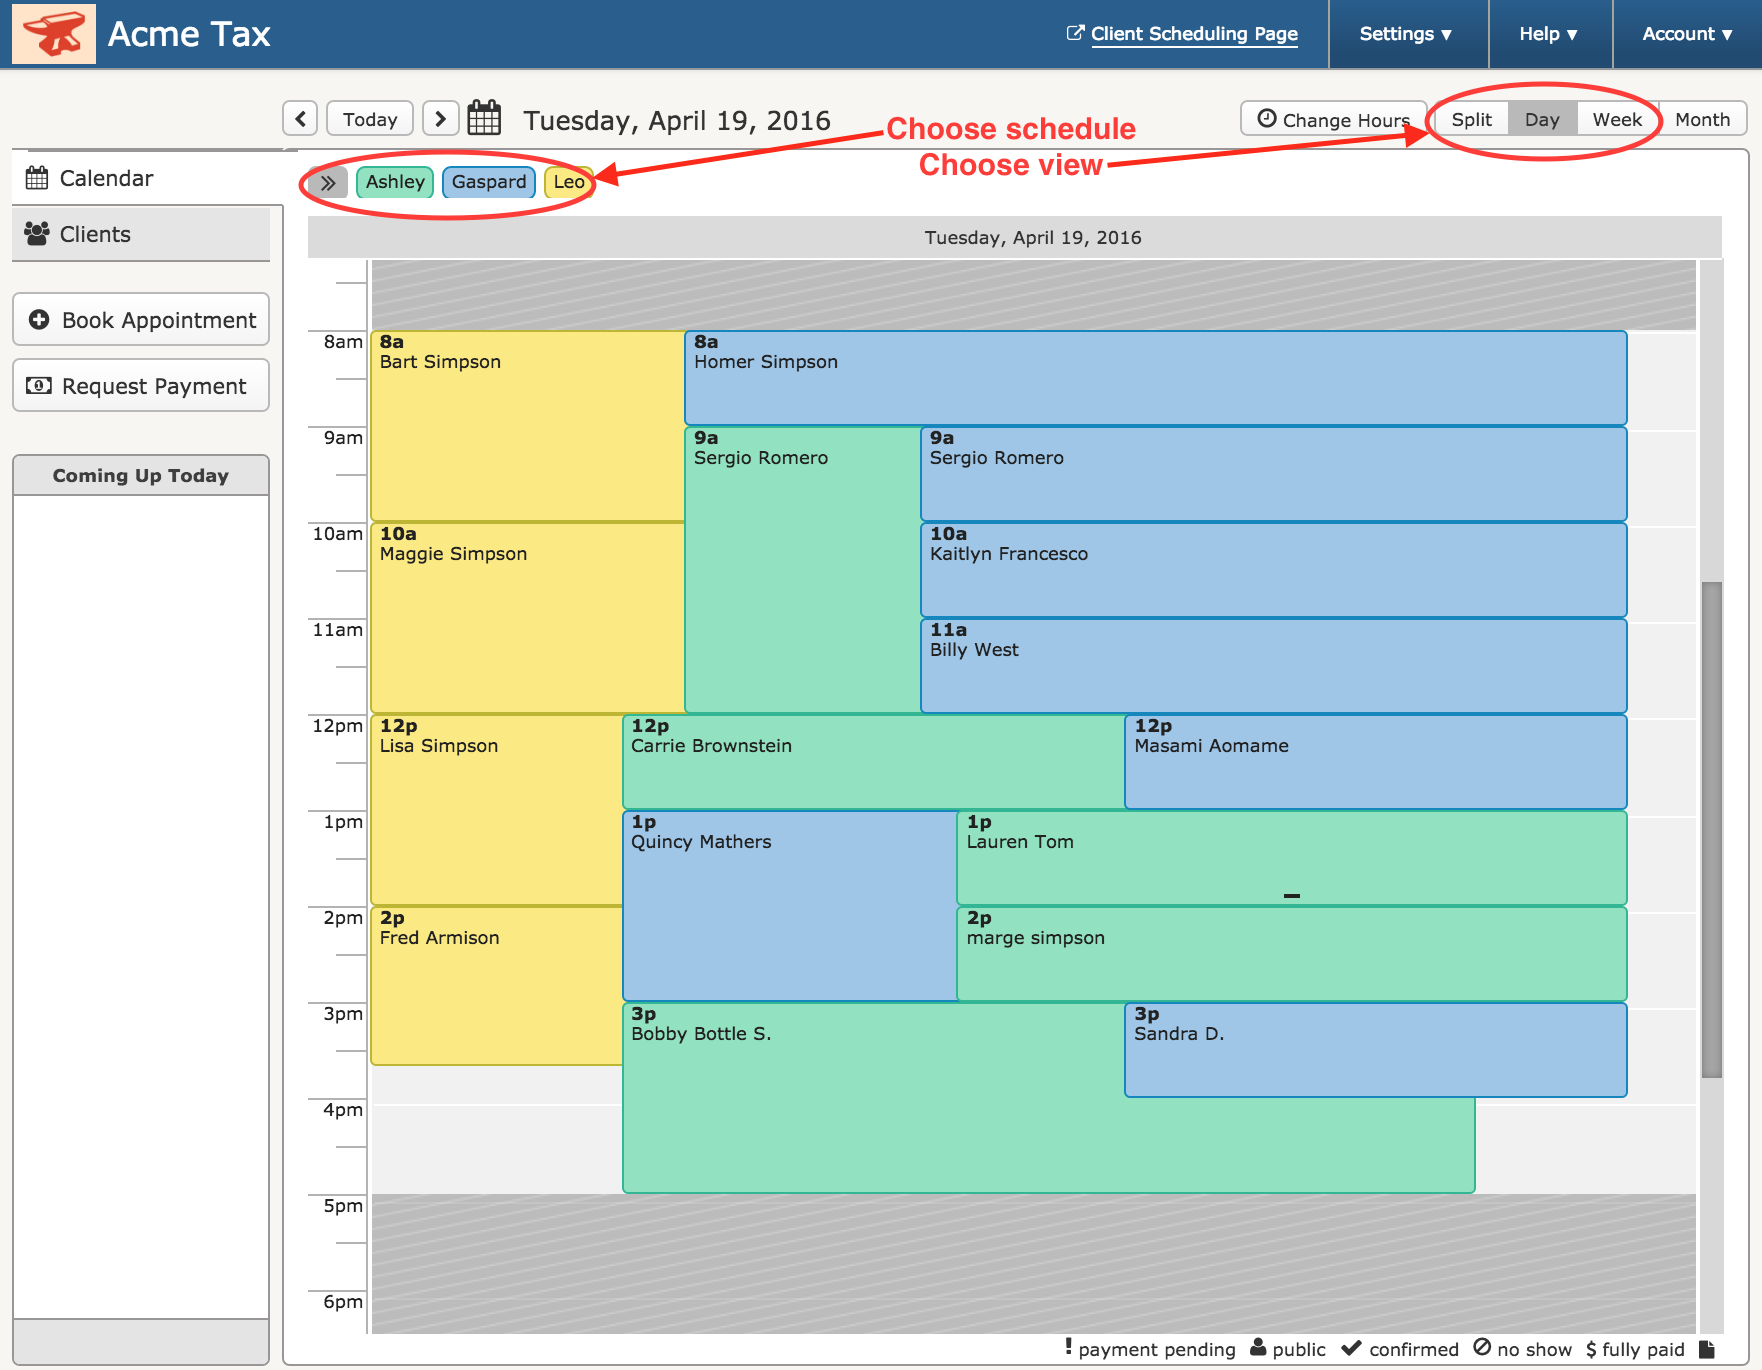Screen dimensions: 1762x1370
Task: Open Quincy Mathers 1p appointment
Action: [790, 906]
